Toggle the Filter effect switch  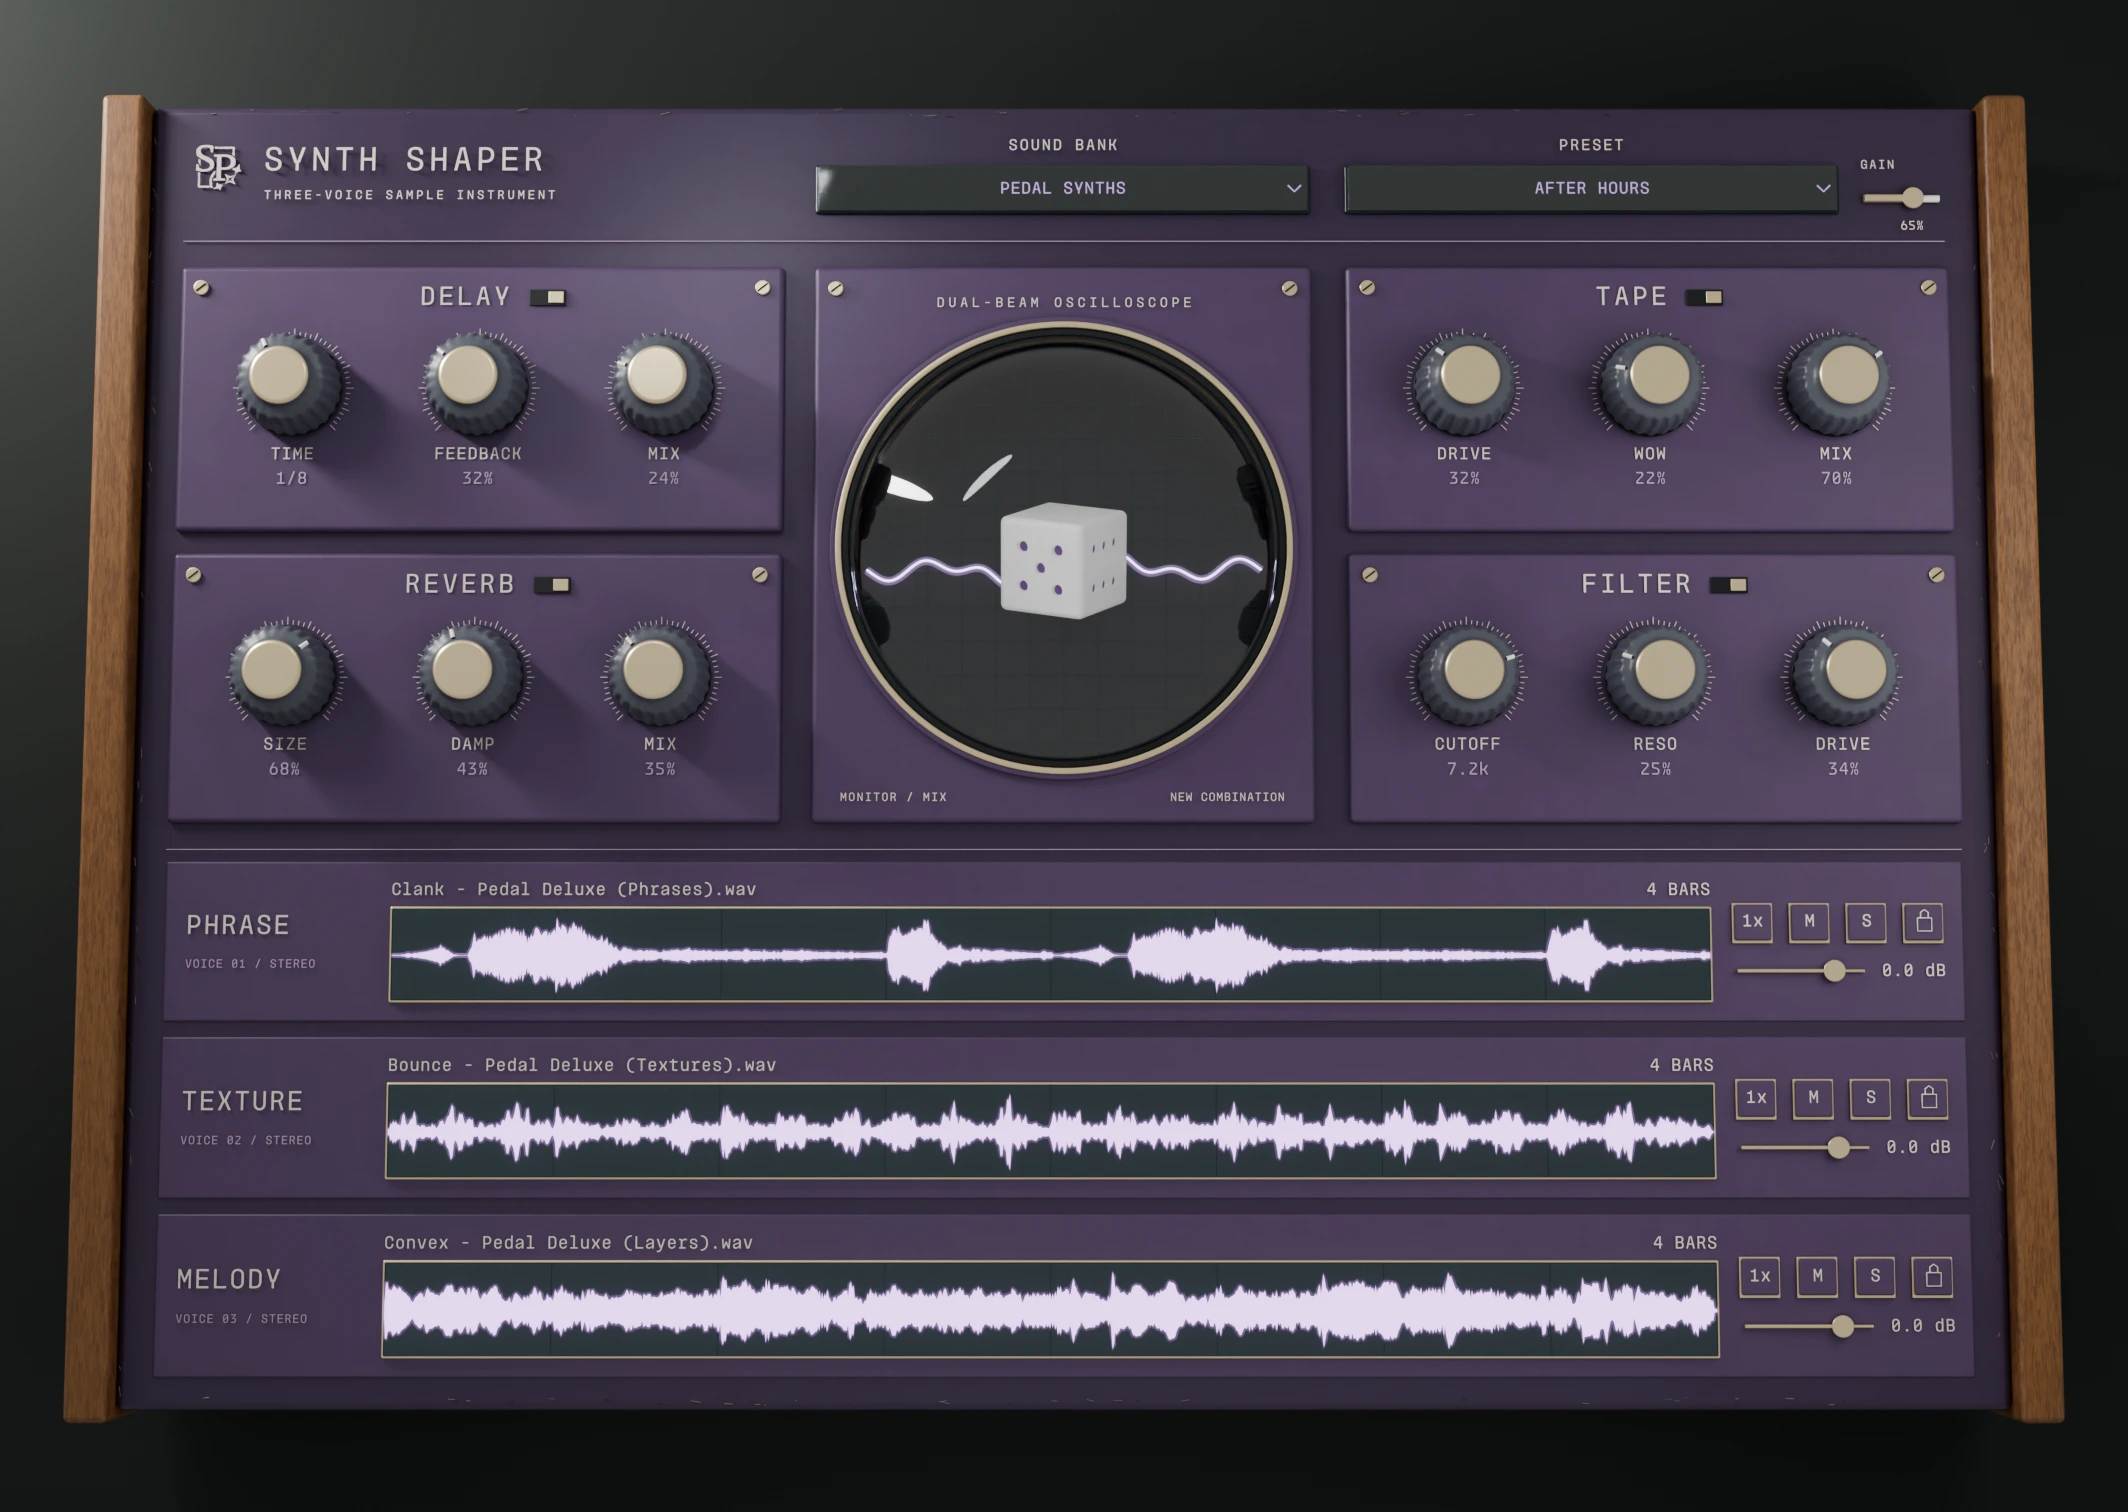(x=1728, y=585)
